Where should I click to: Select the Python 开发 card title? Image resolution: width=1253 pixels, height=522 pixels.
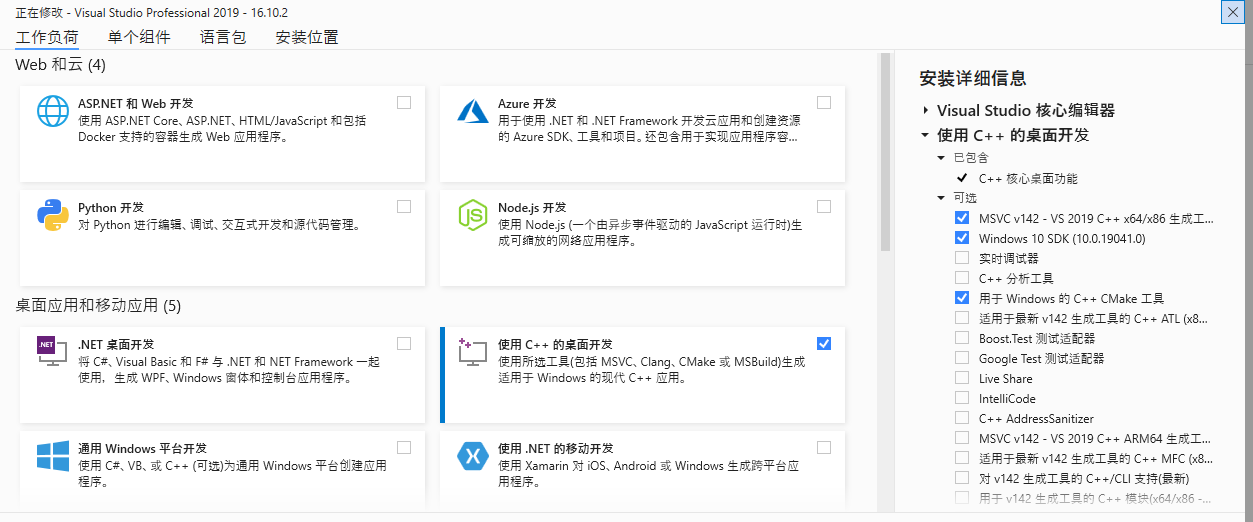(x=111, y=208)
